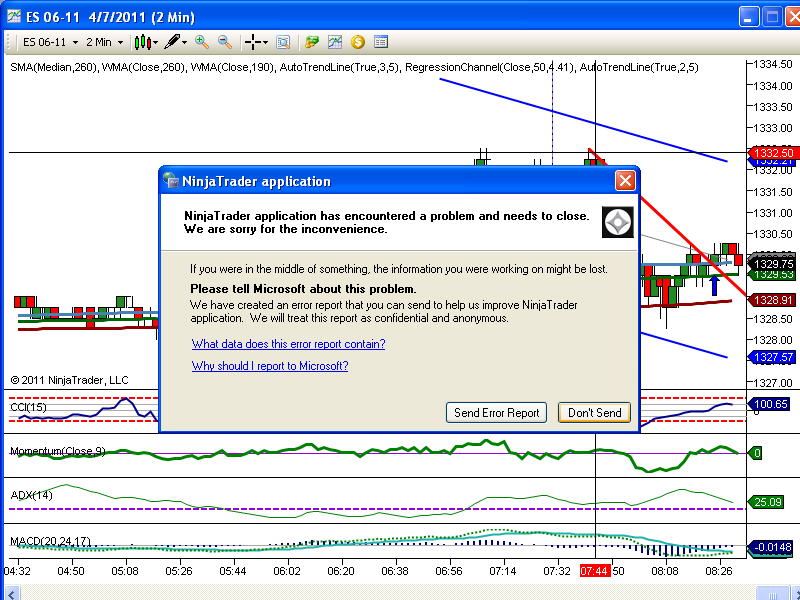The image size is (800, 600).
Task: Click the left arrow of horizontal scrollbar
Action: (11, 593)
